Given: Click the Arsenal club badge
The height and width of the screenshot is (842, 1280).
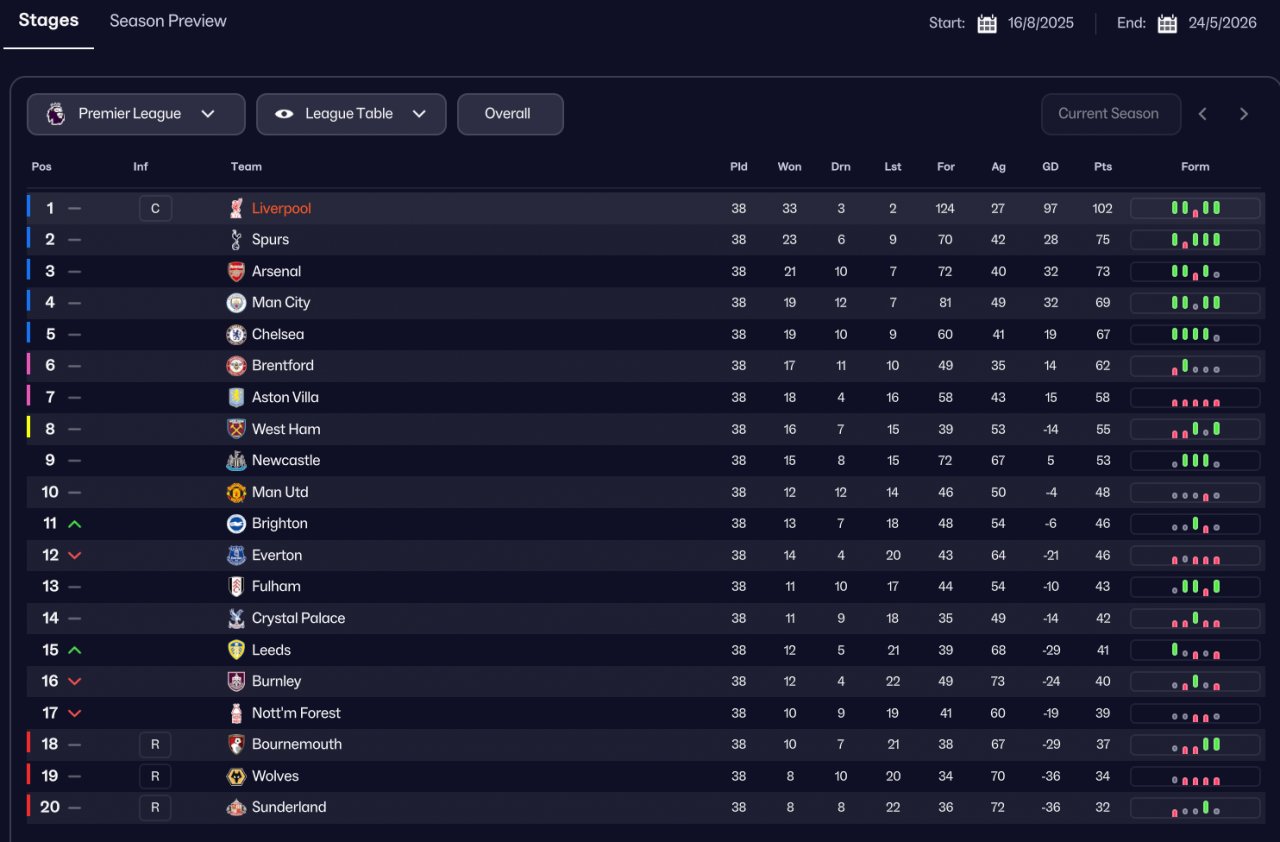Looking at the screenshot, I should coord(236,271).
